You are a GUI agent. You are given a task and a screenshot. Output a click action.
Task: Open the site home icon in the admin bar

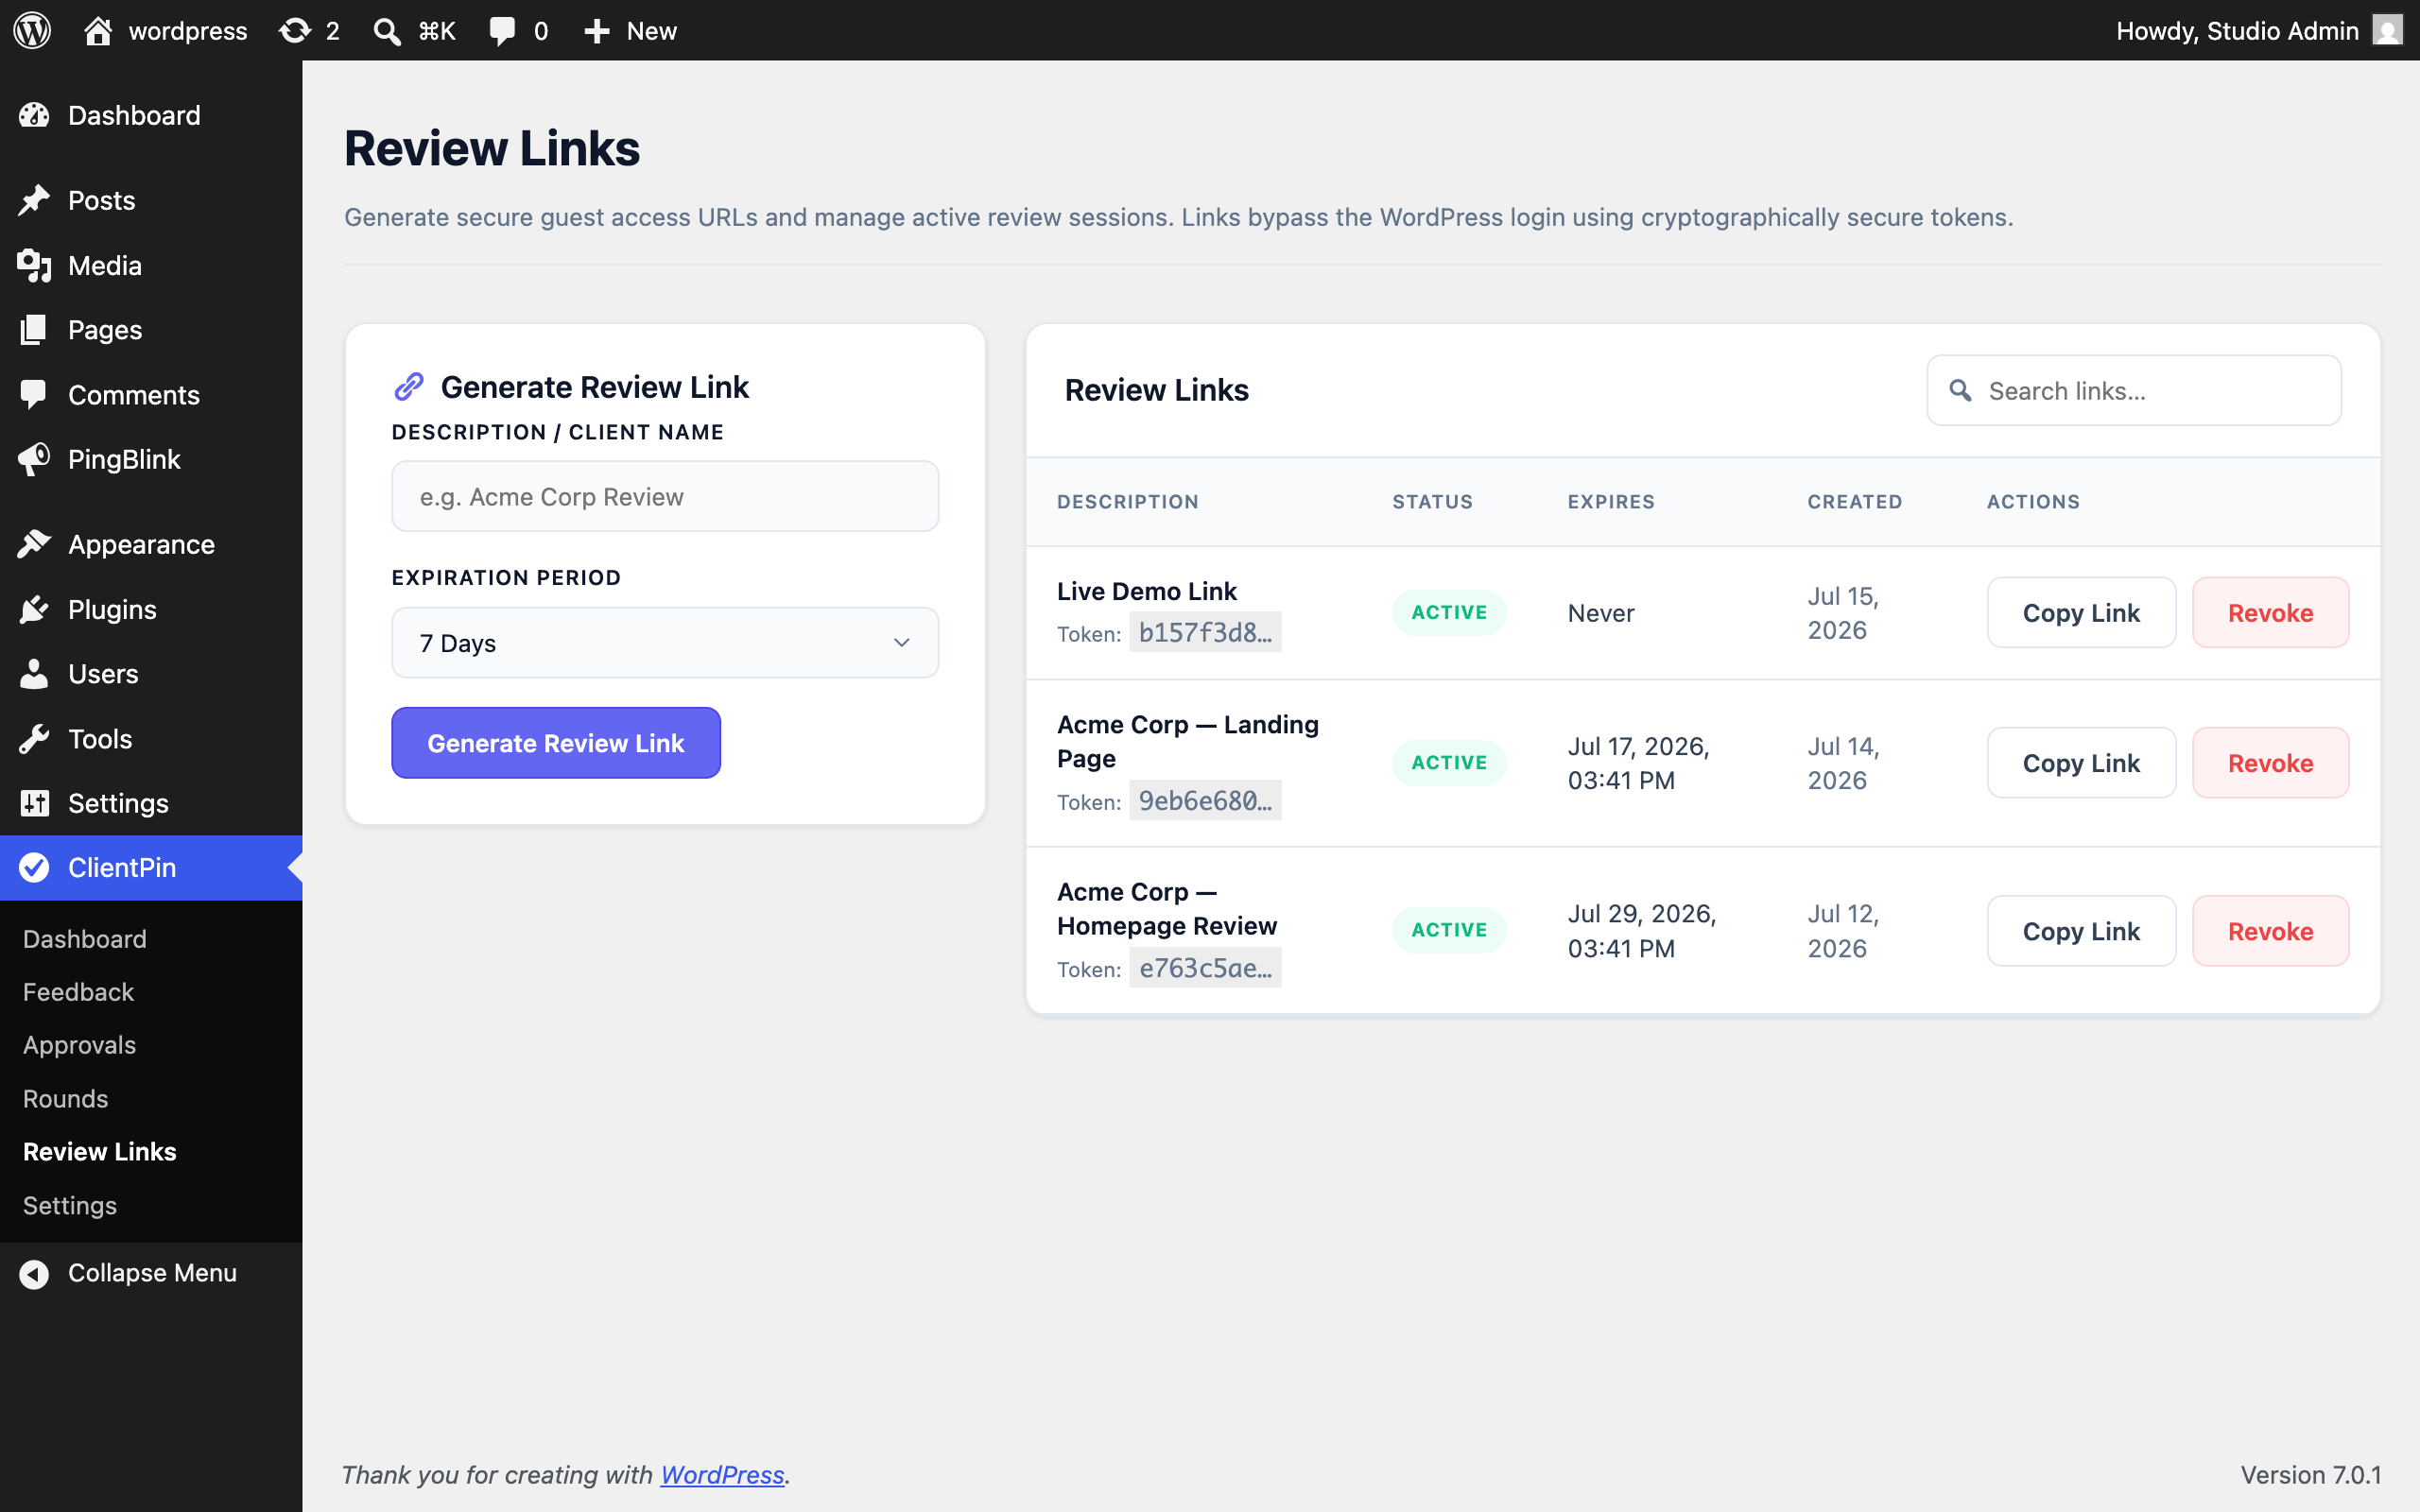pos(97,30)
